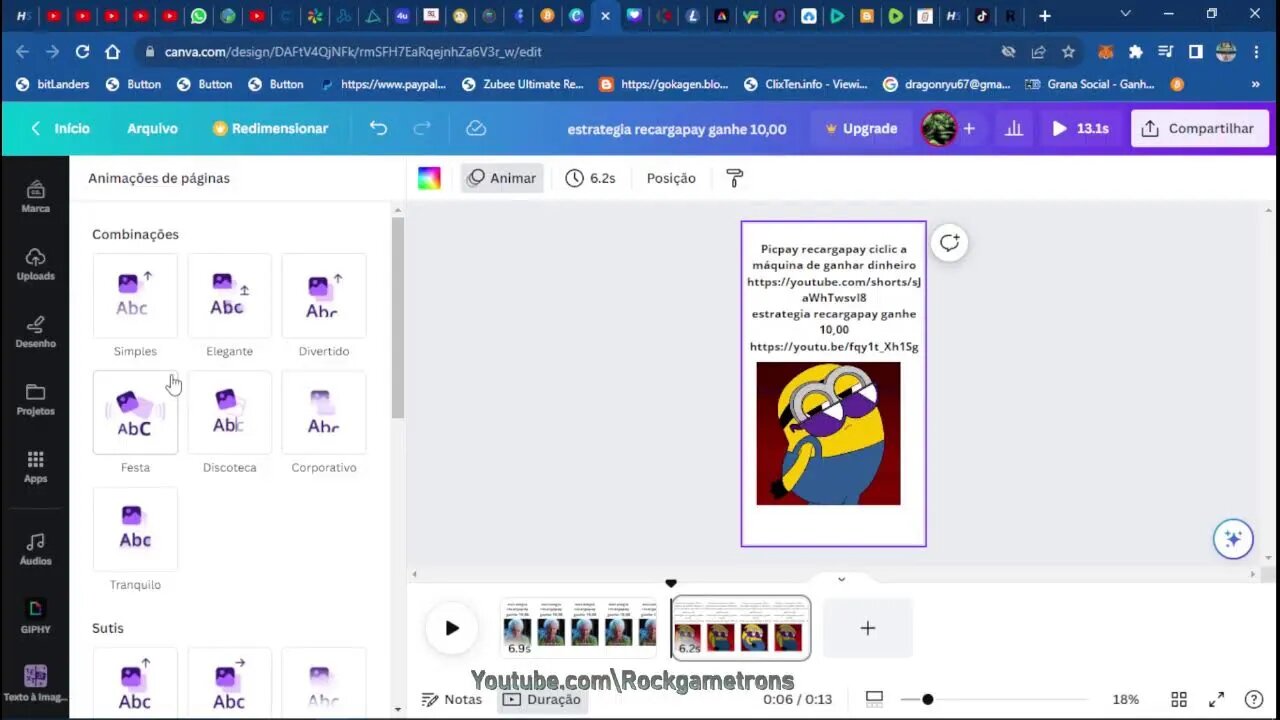1280x720 pixels.
Task: Play presentation with 13.1s button
Action: [x=1080, y=128]
